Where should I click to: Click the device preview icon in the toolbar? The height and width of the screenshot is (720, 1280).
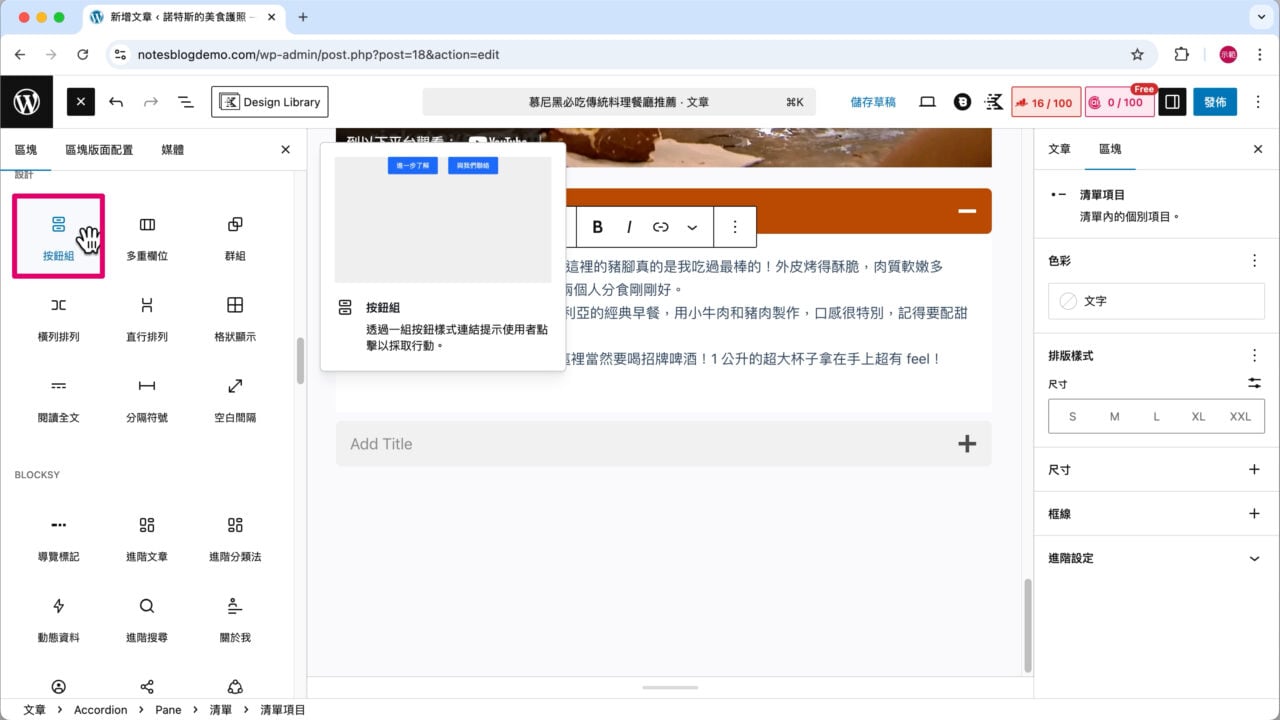(927, 101)
